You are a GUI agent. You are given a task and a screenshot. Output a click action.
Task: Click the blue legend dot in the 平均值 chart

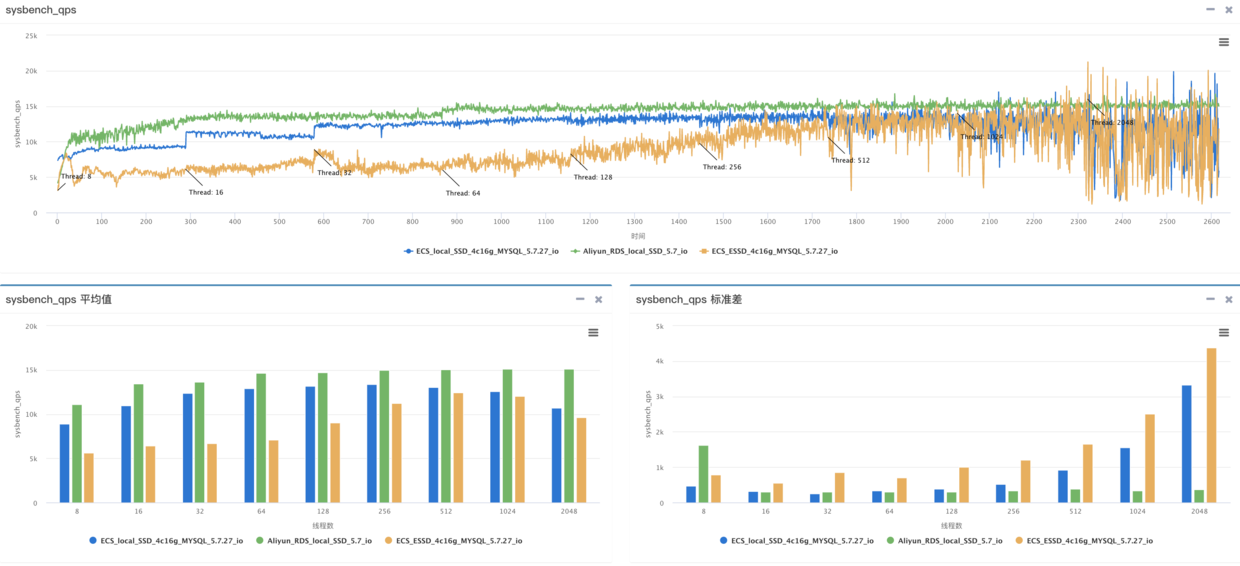click(x=93, y=540)
